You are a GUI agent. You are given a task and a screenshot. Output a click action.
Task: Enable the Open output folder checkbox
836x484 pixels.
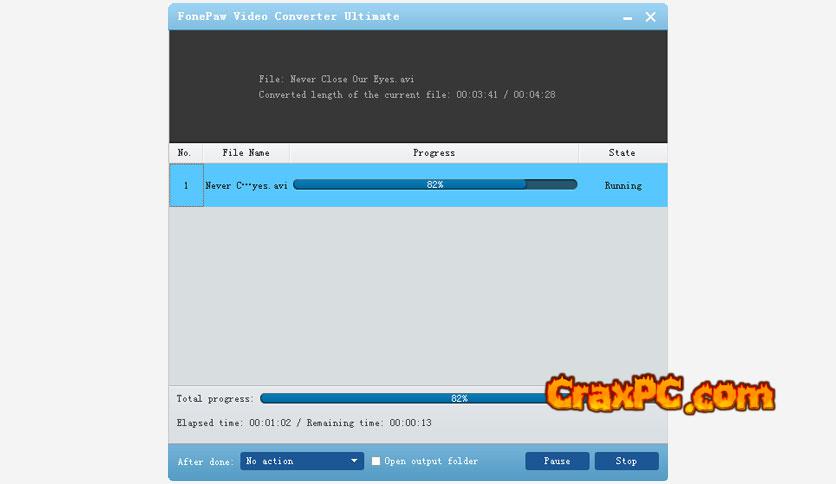click(x=376, y=461)
